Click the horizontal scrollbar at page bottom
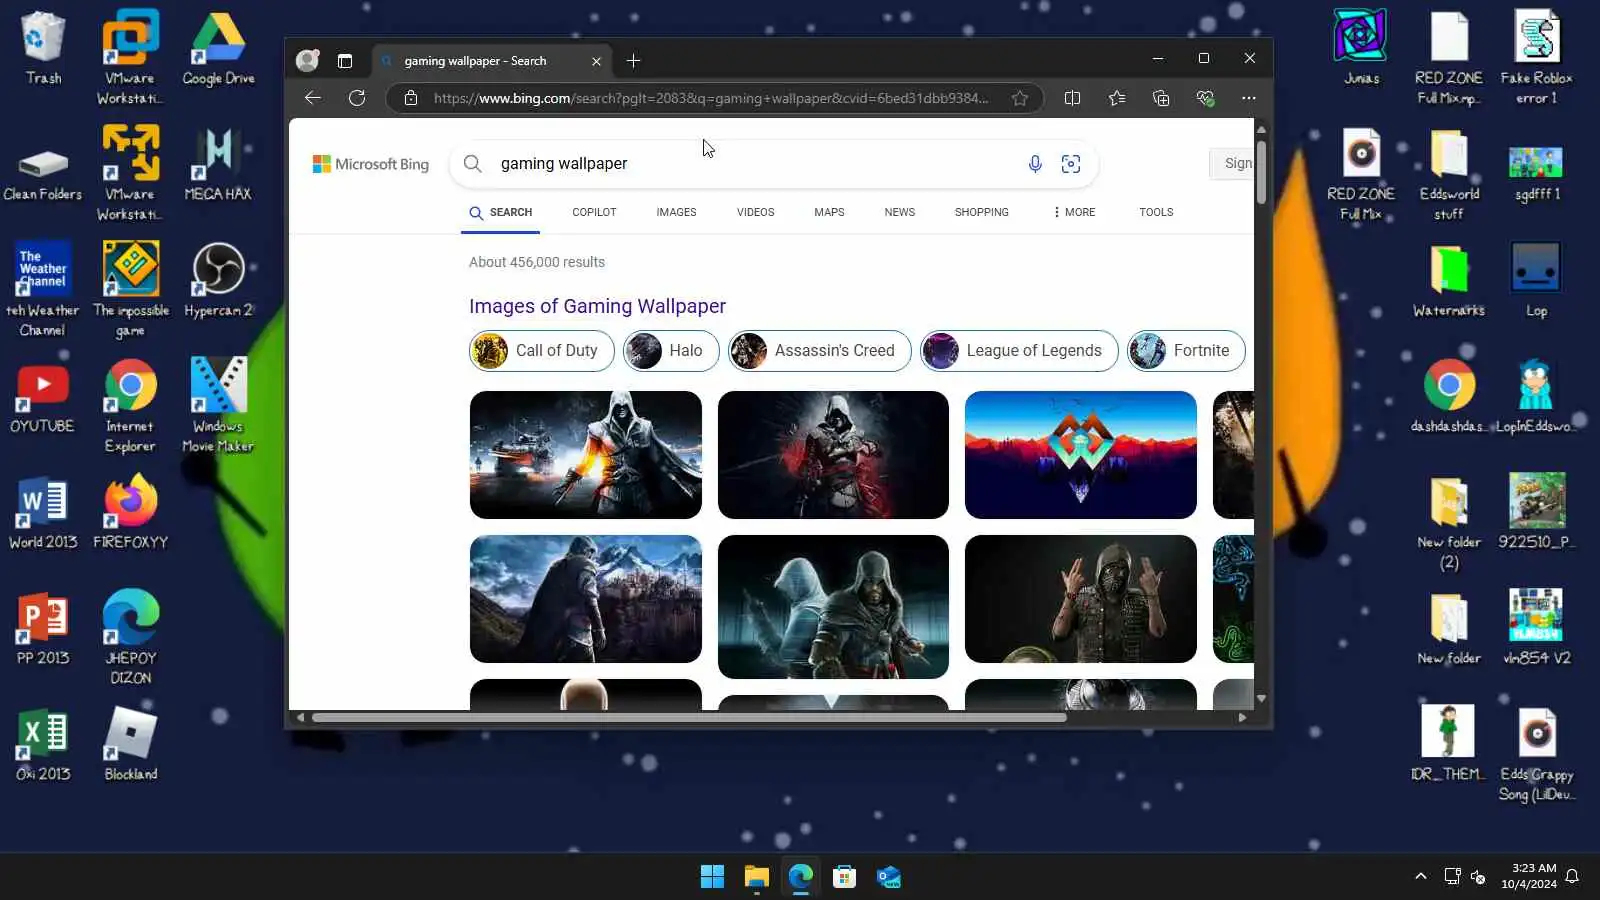This screenshot has height=900, width=1600. point(689,717)
